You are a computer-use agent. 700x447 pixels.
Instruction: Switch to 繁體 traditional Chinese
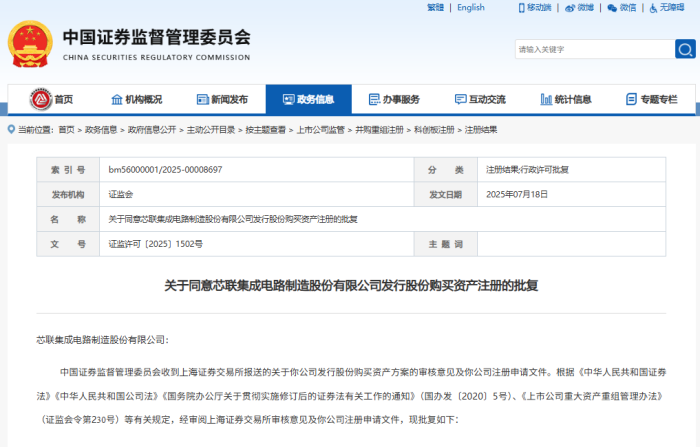click(x=435, y=7)
